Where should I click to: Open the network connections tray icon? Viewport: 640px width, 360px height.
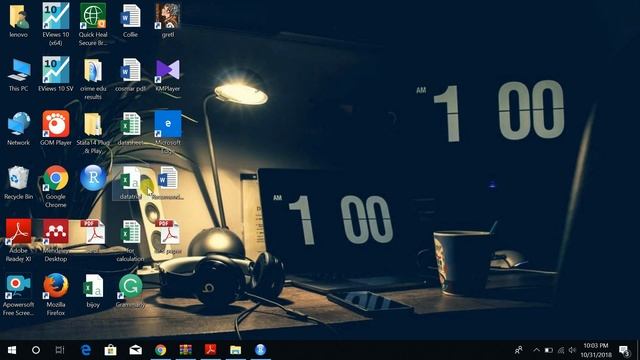561,350
